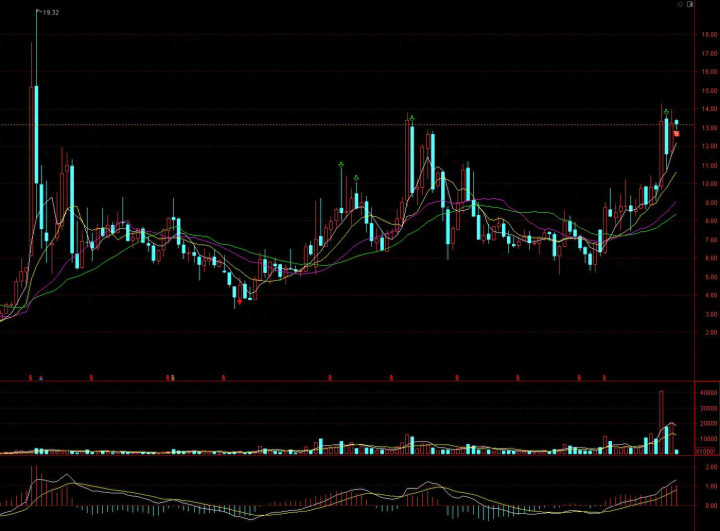
Task: Click the 12.00 price axis label
Action: [709, 146]
